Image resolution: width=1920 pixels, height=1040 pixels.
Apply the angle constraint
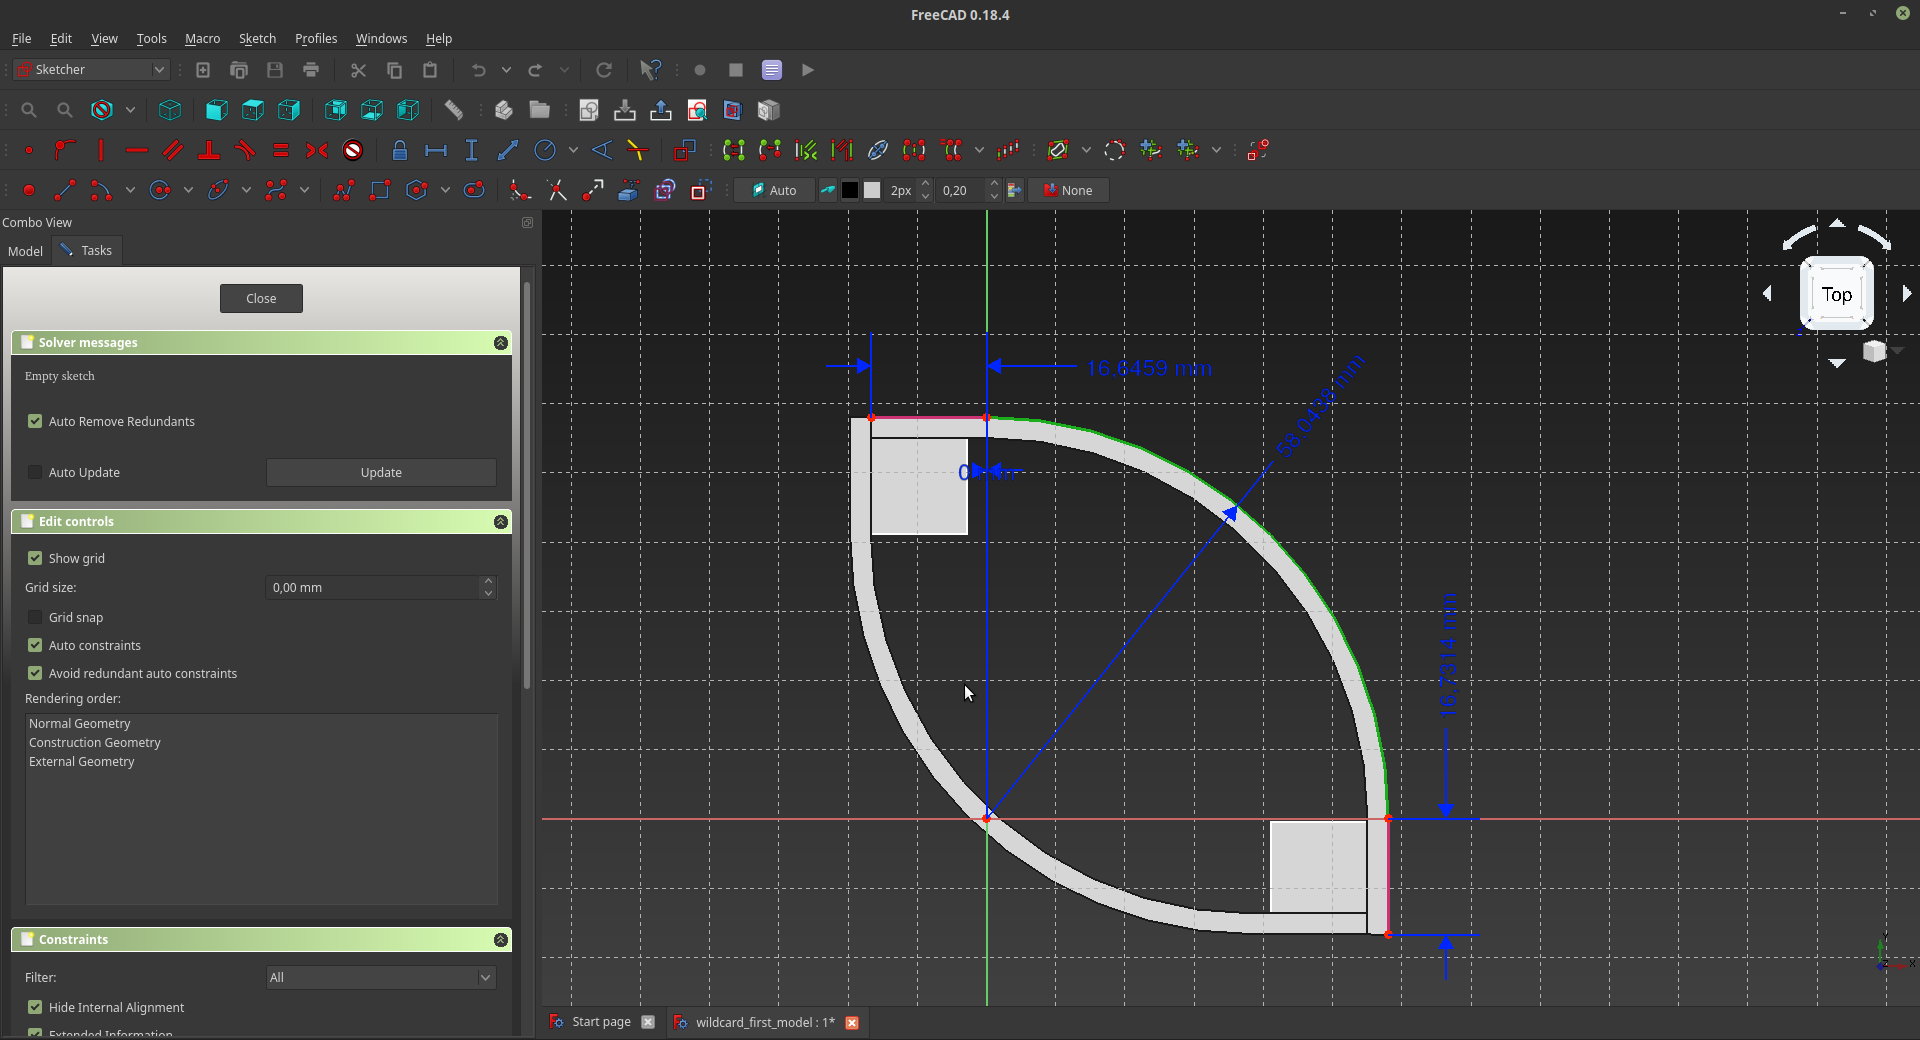point(602,150)
